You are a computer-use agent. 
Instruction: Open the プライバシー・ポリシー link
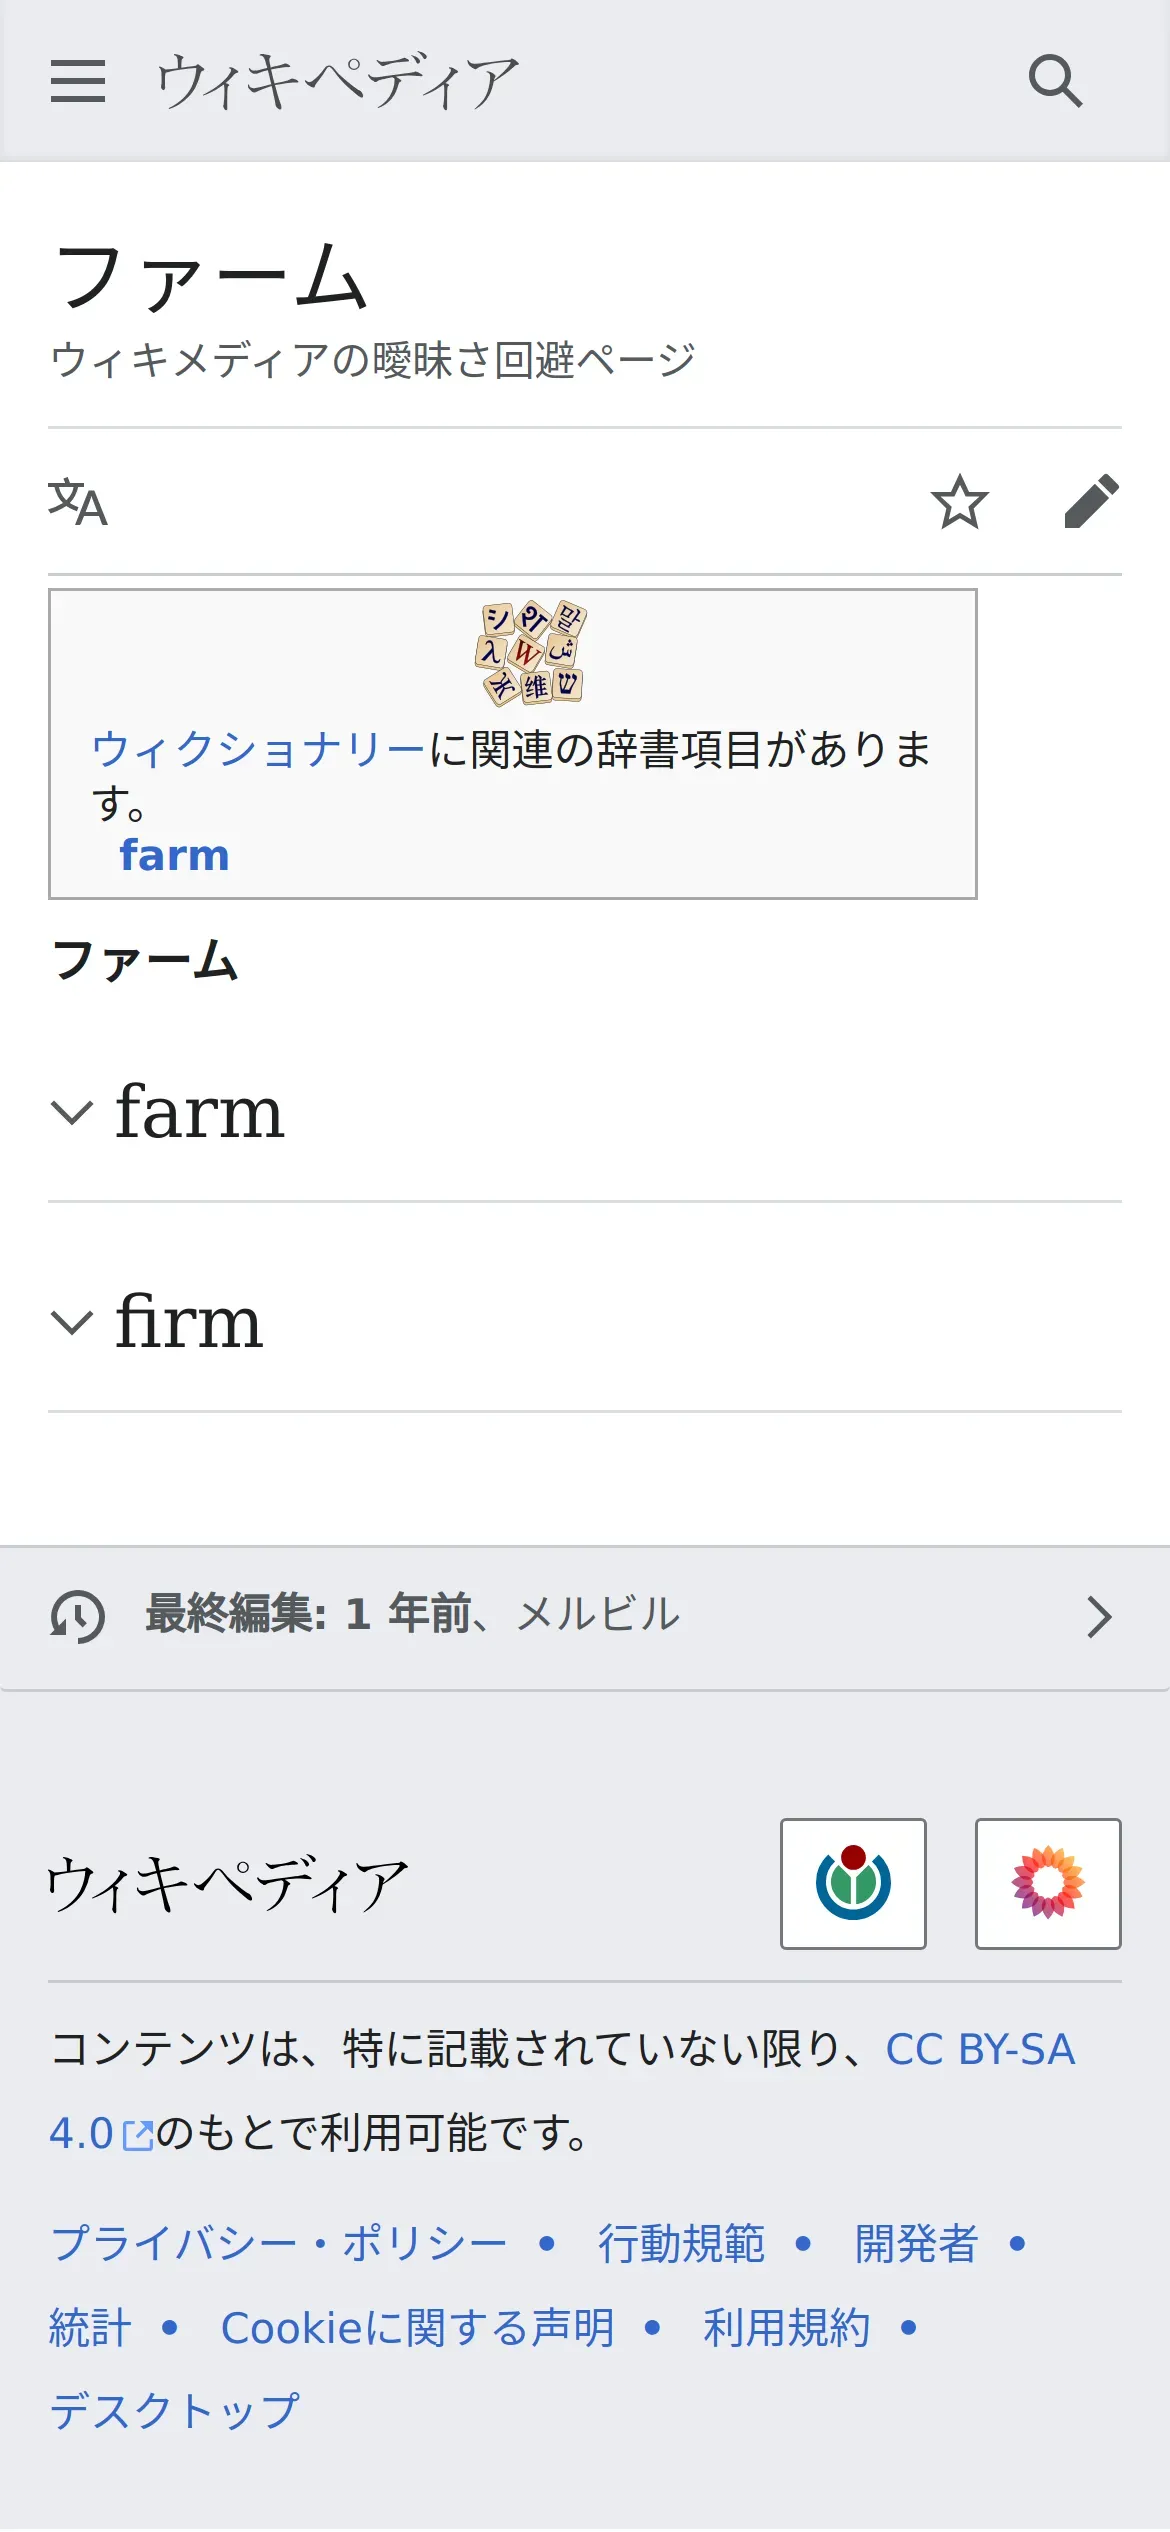point(279,2243)
